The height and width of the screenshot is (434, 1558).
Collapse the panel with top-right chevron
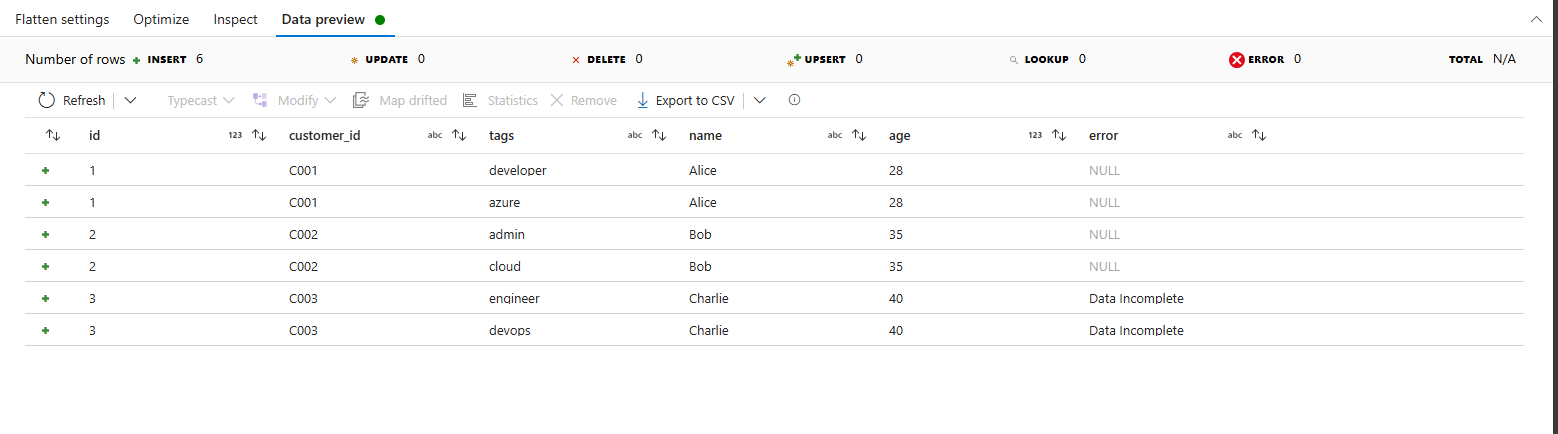coord(1536,19)
